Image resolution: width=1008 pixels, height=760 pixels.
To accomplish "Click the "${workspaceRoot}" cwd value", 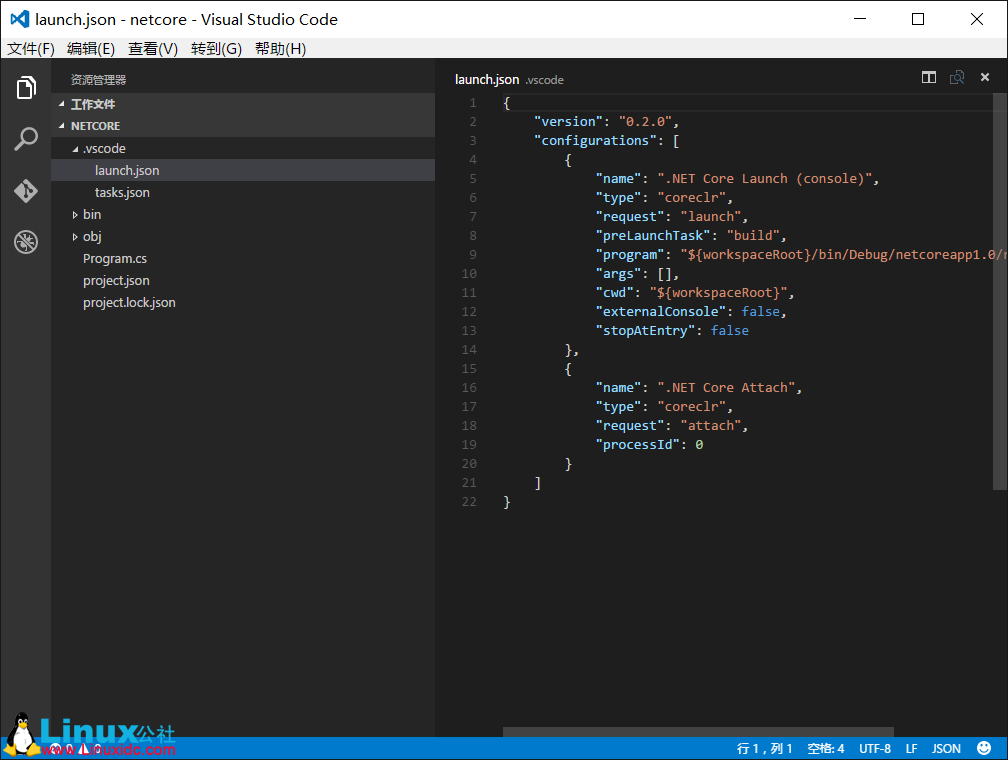I will [x=718, y=293].
